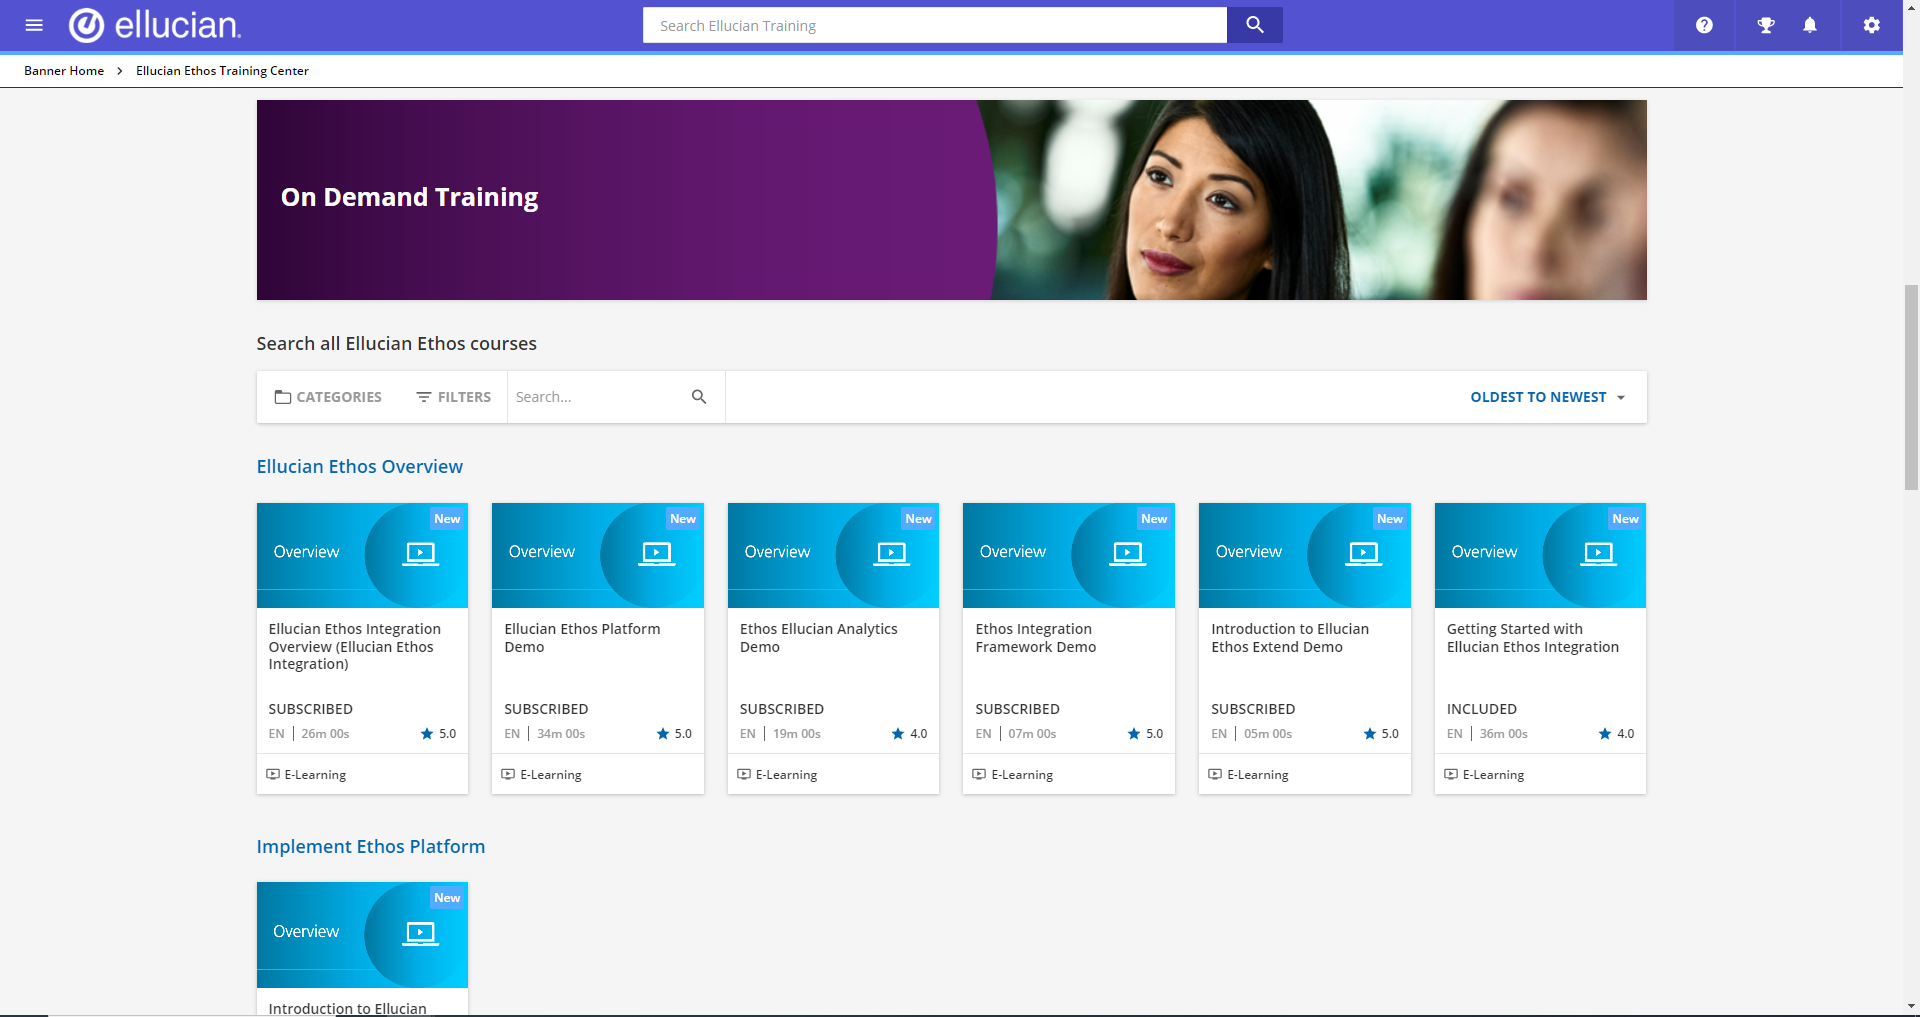Viewport: 1920px width, 1017px height.
Task: Click star rating on Ethos Ellucian Analytics Demo
Action: [909, 734]
